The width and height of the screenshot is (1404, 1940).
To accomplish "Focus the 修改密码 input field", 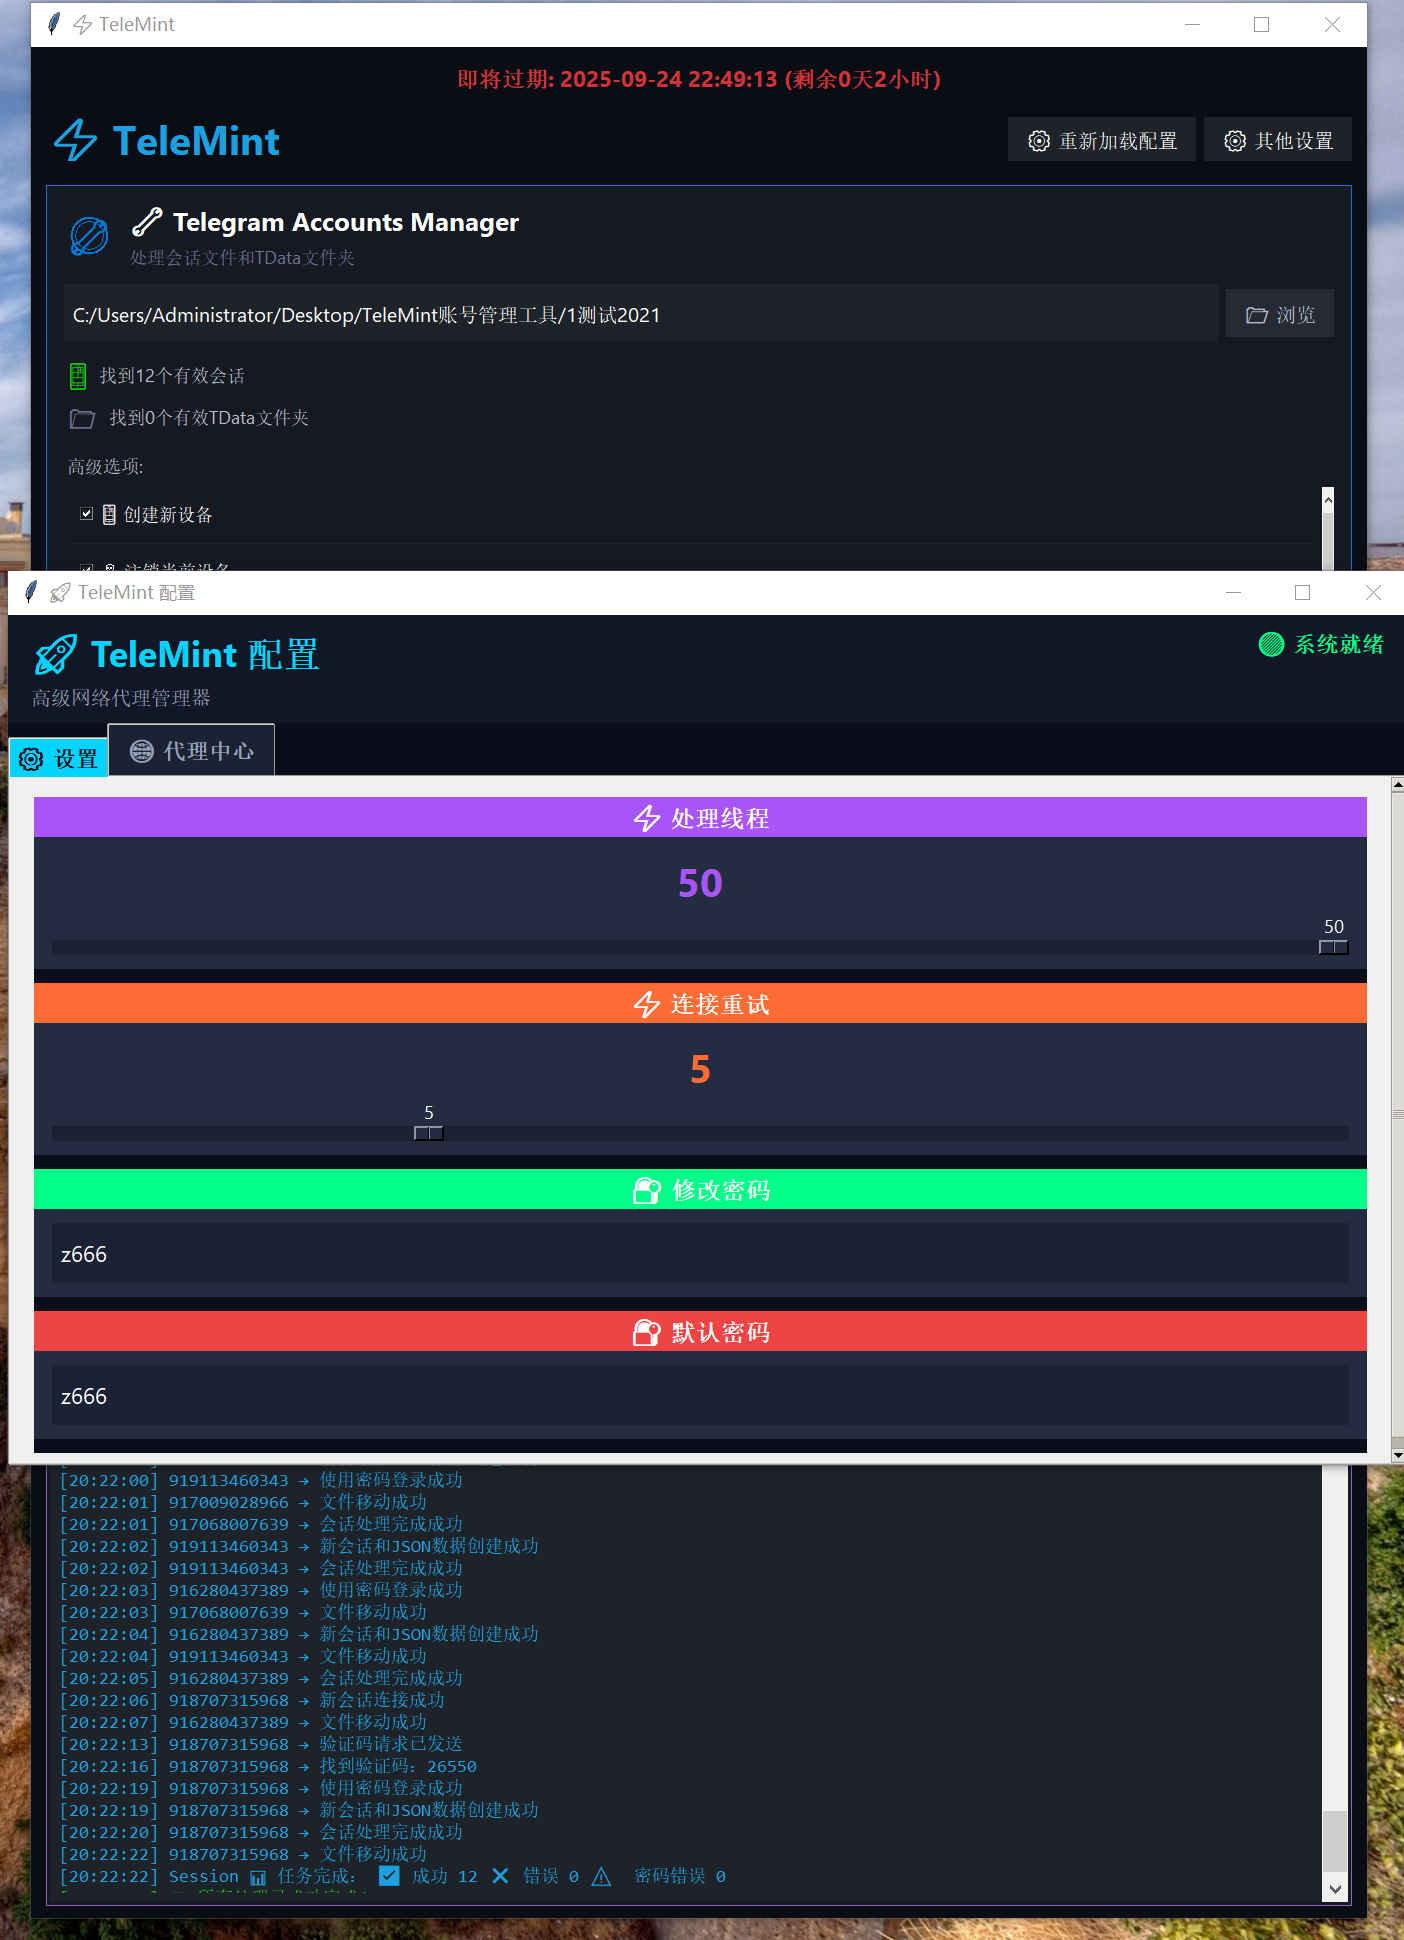I will [700, 1254].
